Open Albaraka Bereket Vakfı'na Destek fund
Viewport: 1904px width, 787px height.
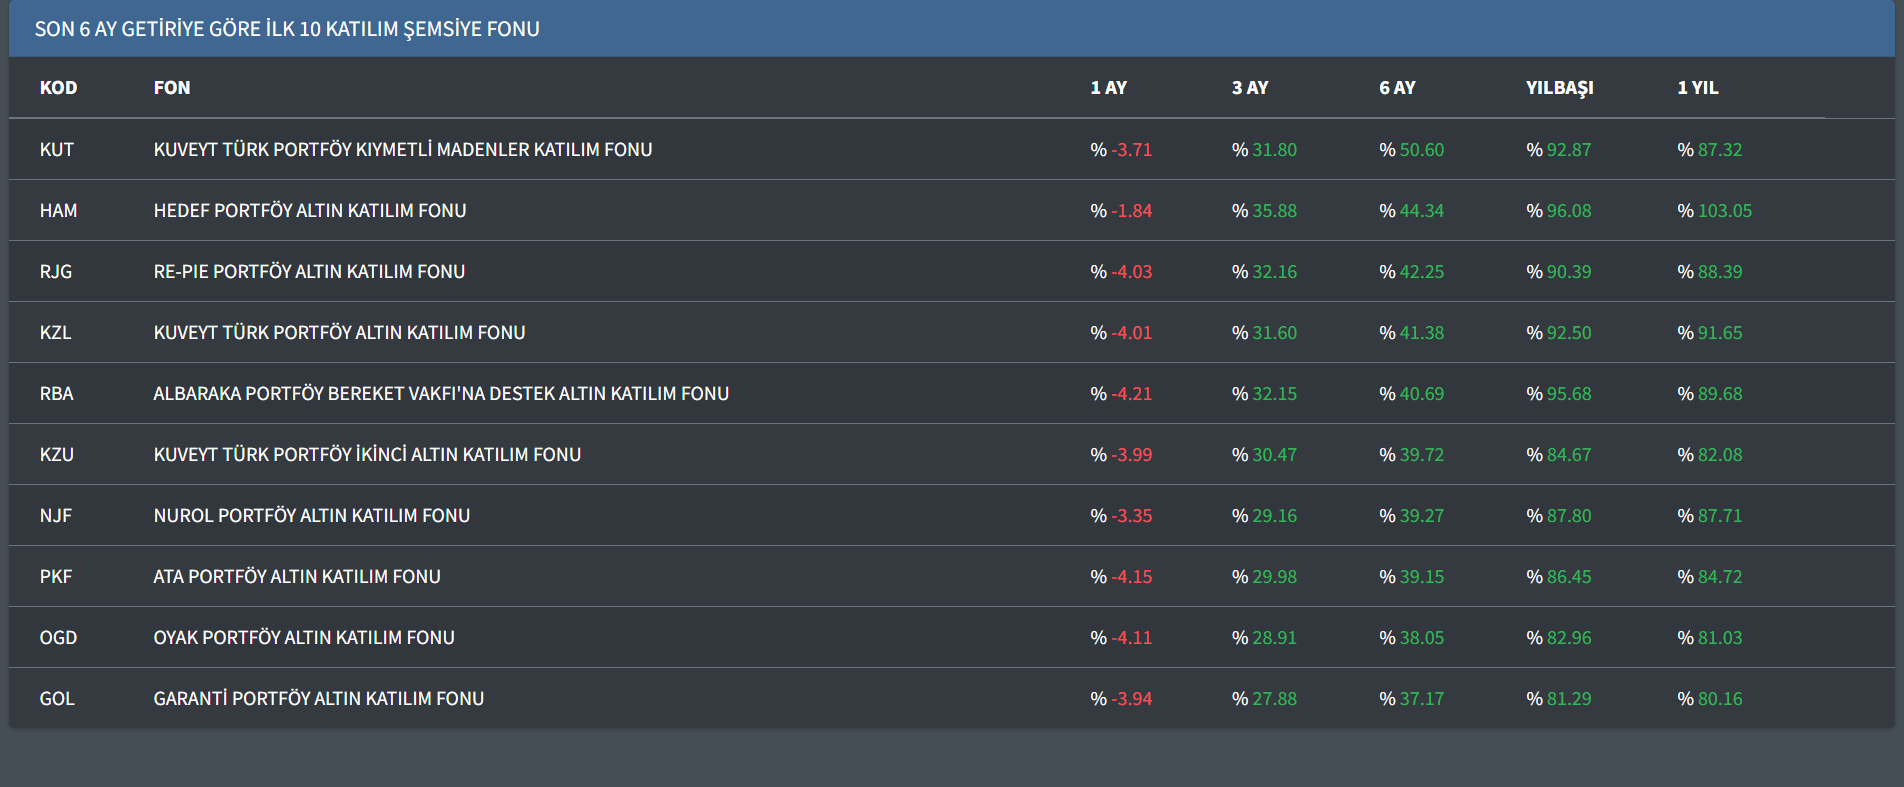(441, 394)
